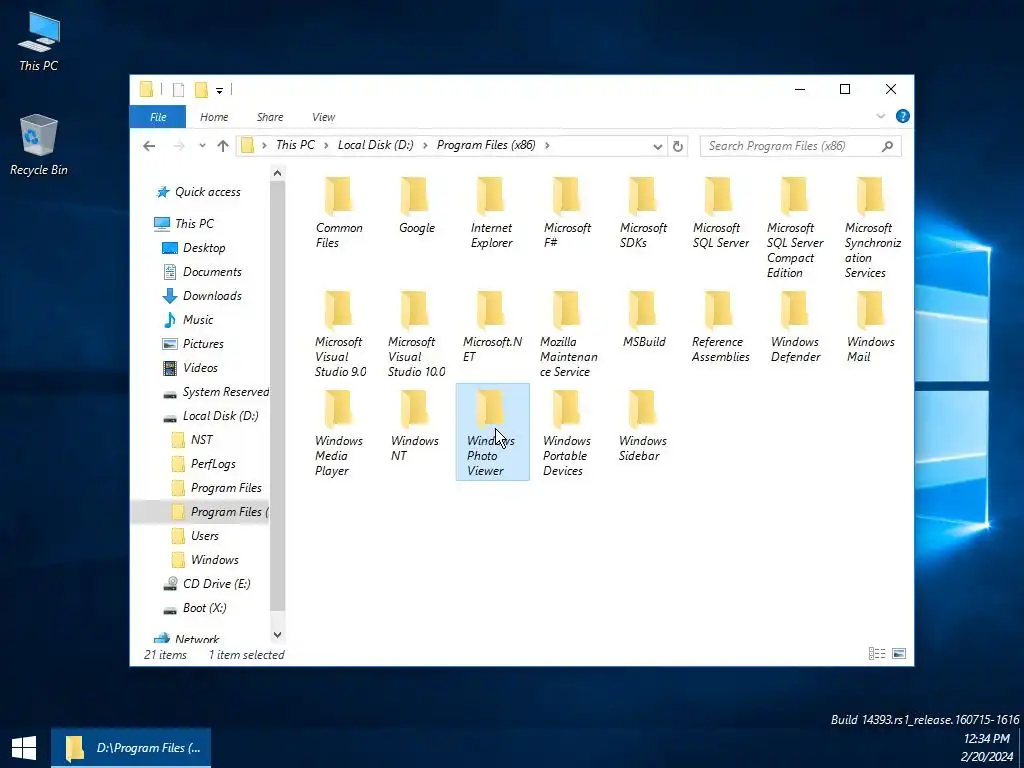Click This PC in the address bar
The width and height of the screenshot is (1024, 768).
click(x=295, y=145)
